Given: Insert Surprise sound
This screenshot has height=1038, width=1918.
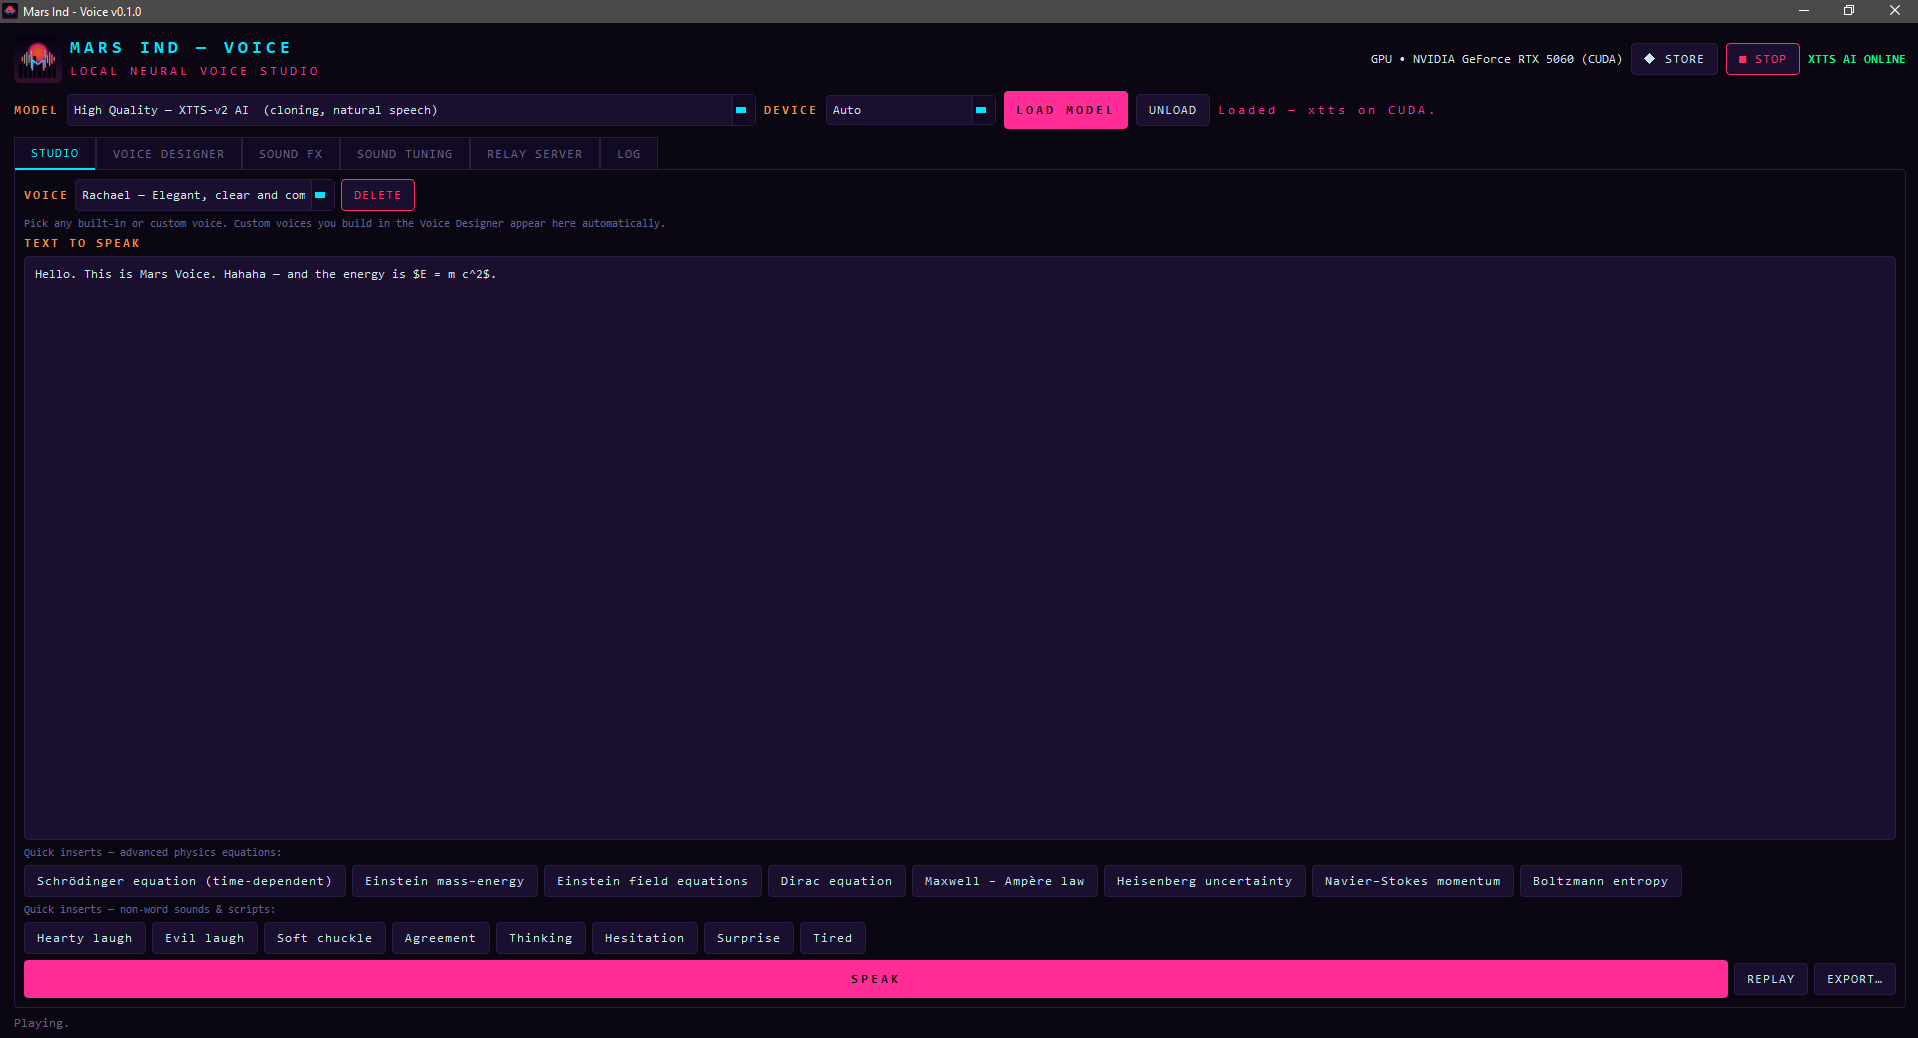Looking at the screenshot, I should (749, 938).
